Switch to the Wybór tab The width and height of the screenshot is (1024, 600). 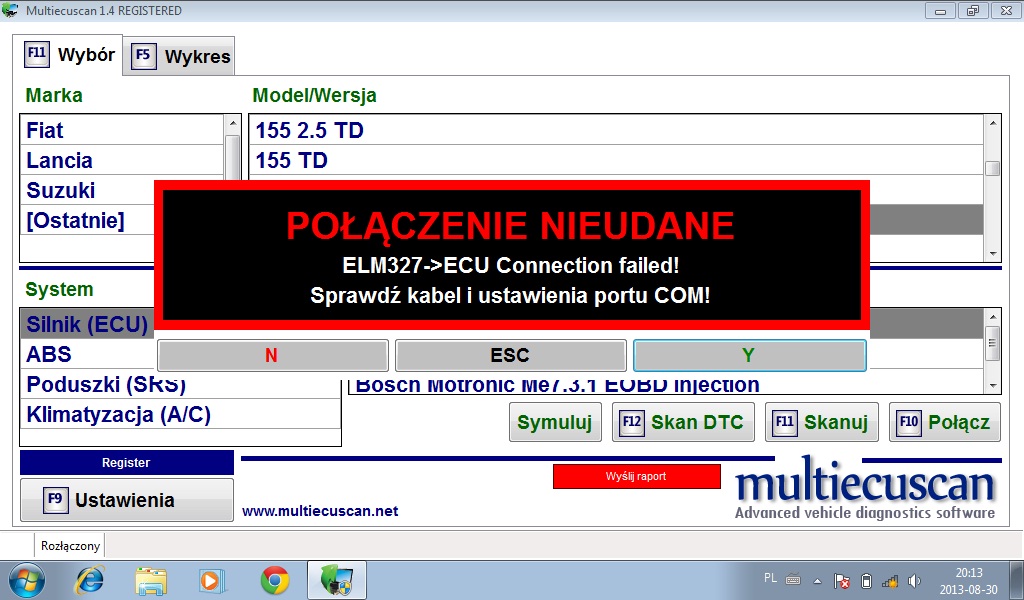pyautogui.click(x=68, y=54)
